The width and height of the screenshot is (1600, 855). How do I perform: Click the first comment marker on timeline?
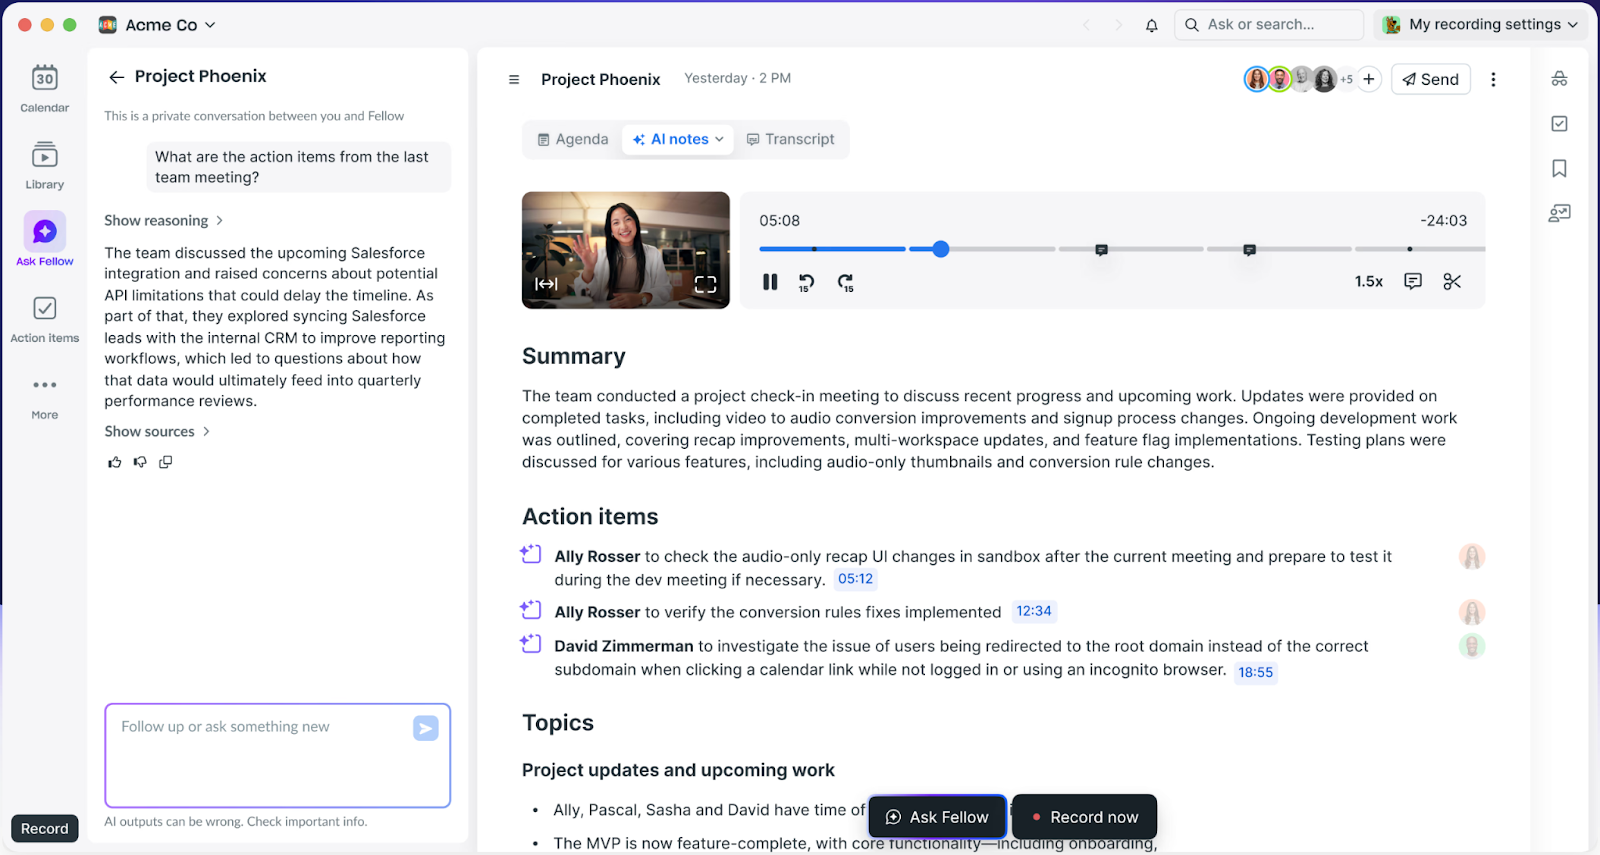[x=1101, y=250]
